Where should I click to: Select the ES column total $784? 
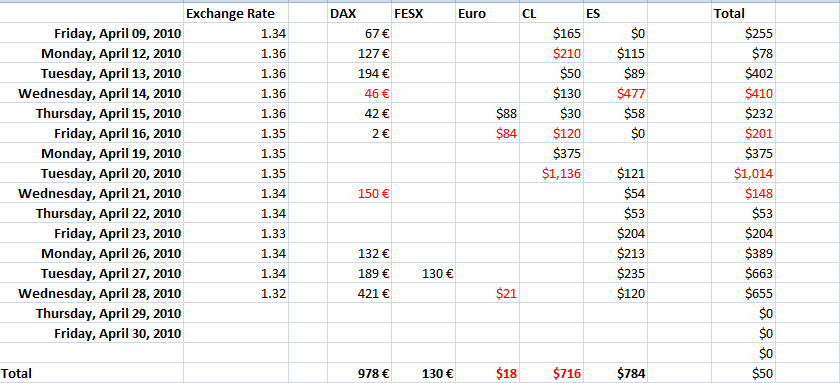click(x=616, y=373)
